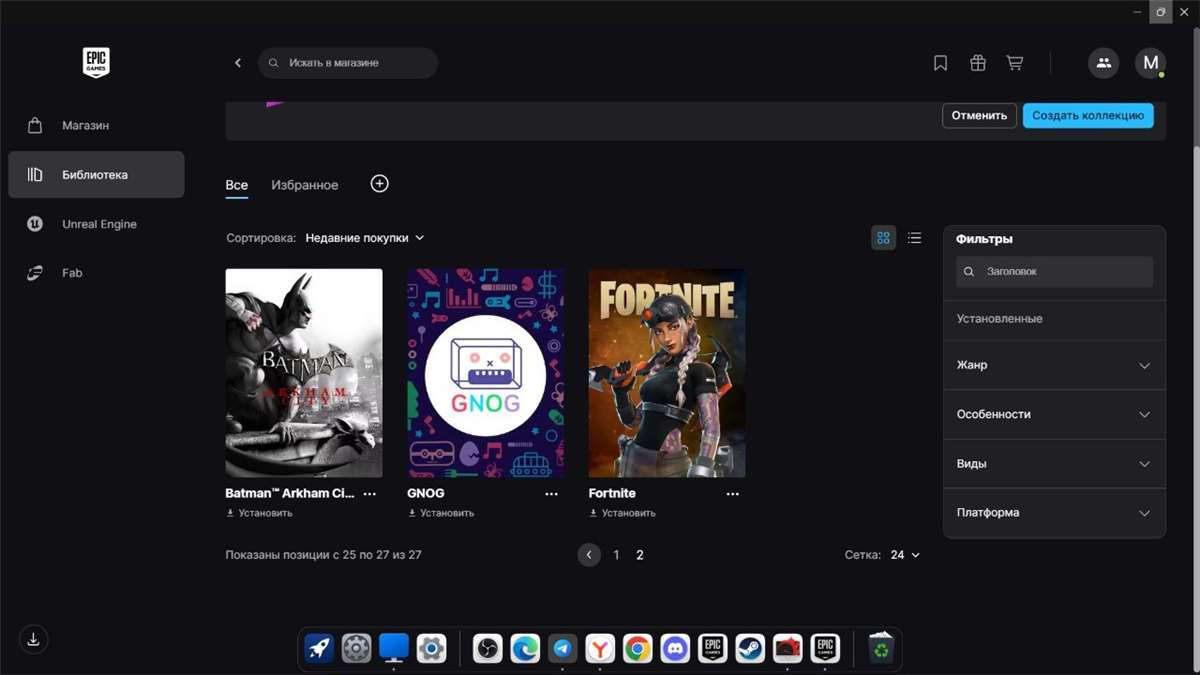Click the Fortnite game title
Screen dimensions: 1200x675
612,494
